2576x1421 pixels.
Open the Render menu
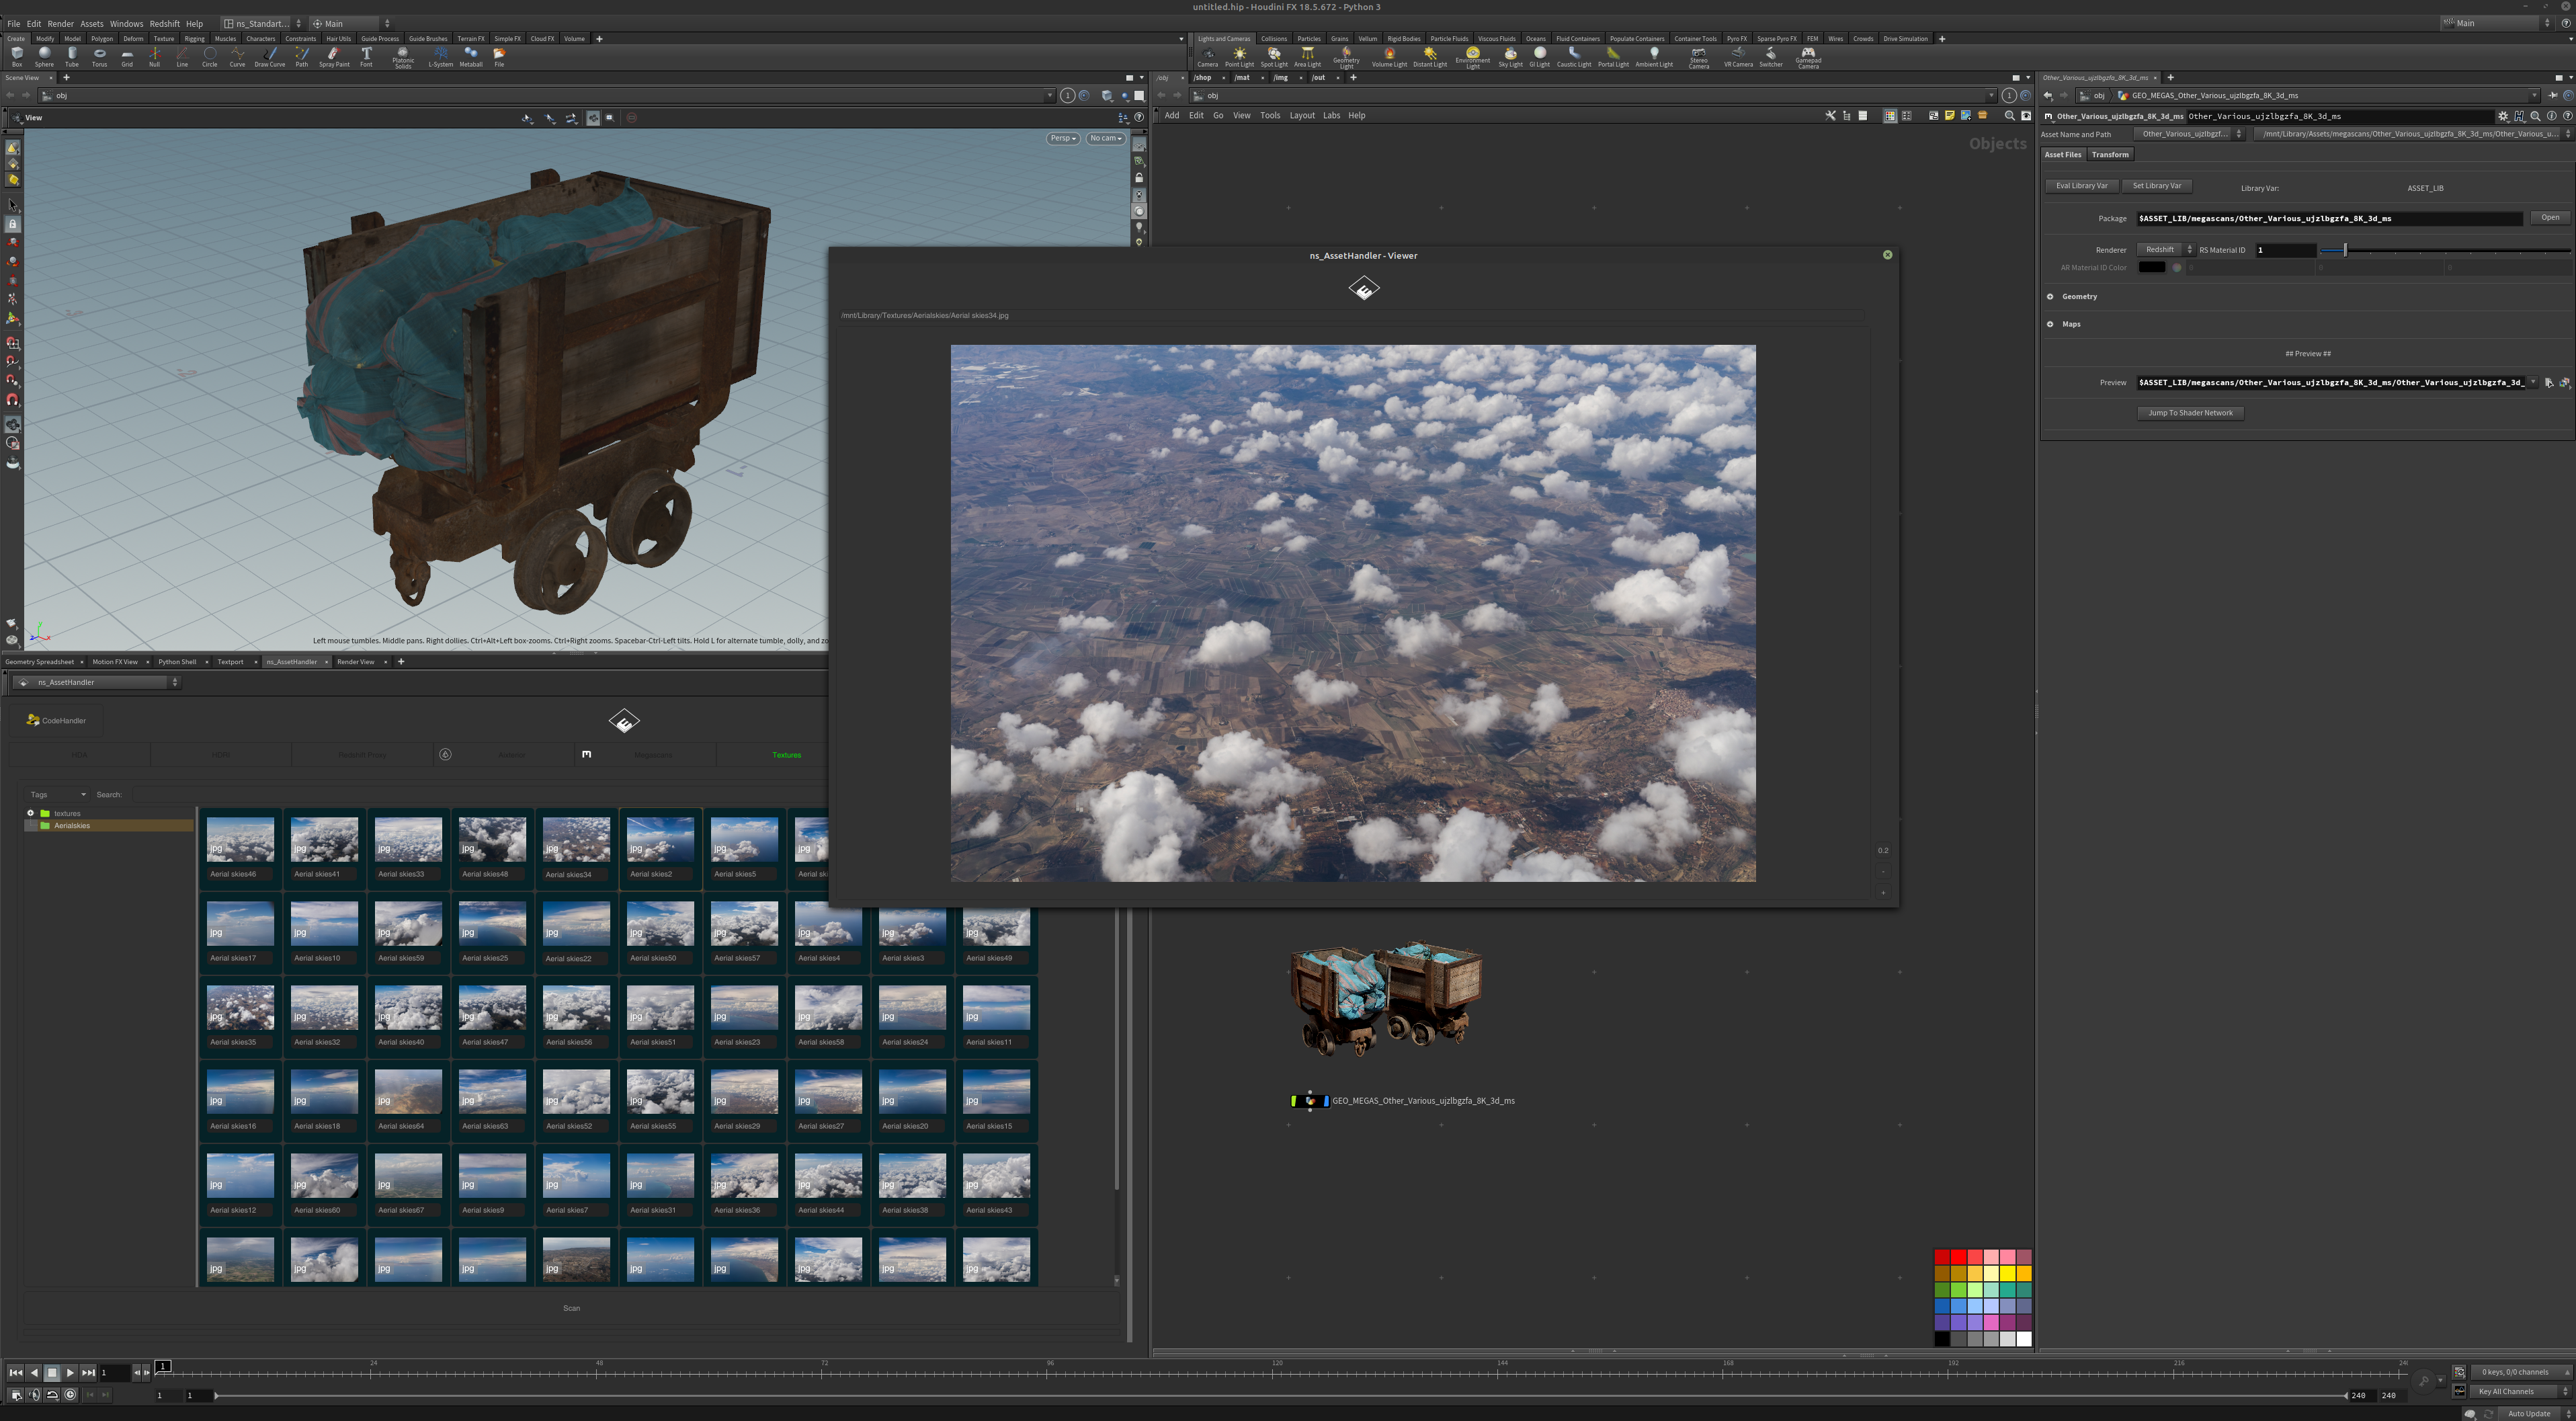click(x=60, y=23)
